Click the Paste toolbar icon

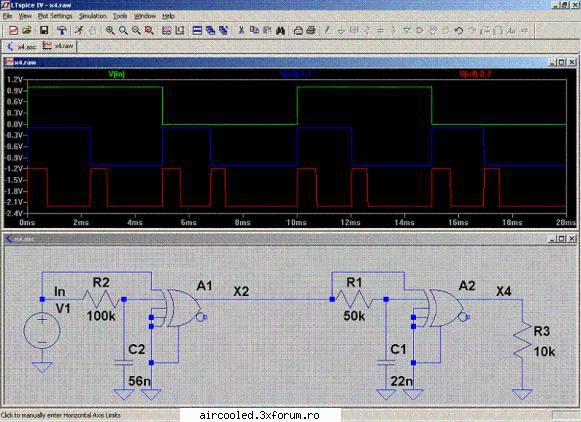click(267, 30)
